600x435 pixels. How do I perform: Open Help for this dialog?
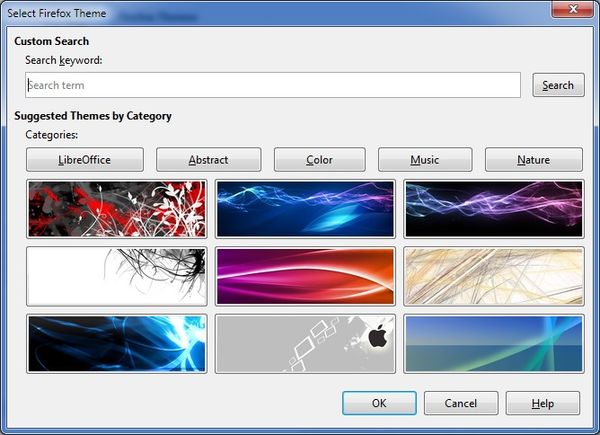pyautogui.click(x=543, y=403)
